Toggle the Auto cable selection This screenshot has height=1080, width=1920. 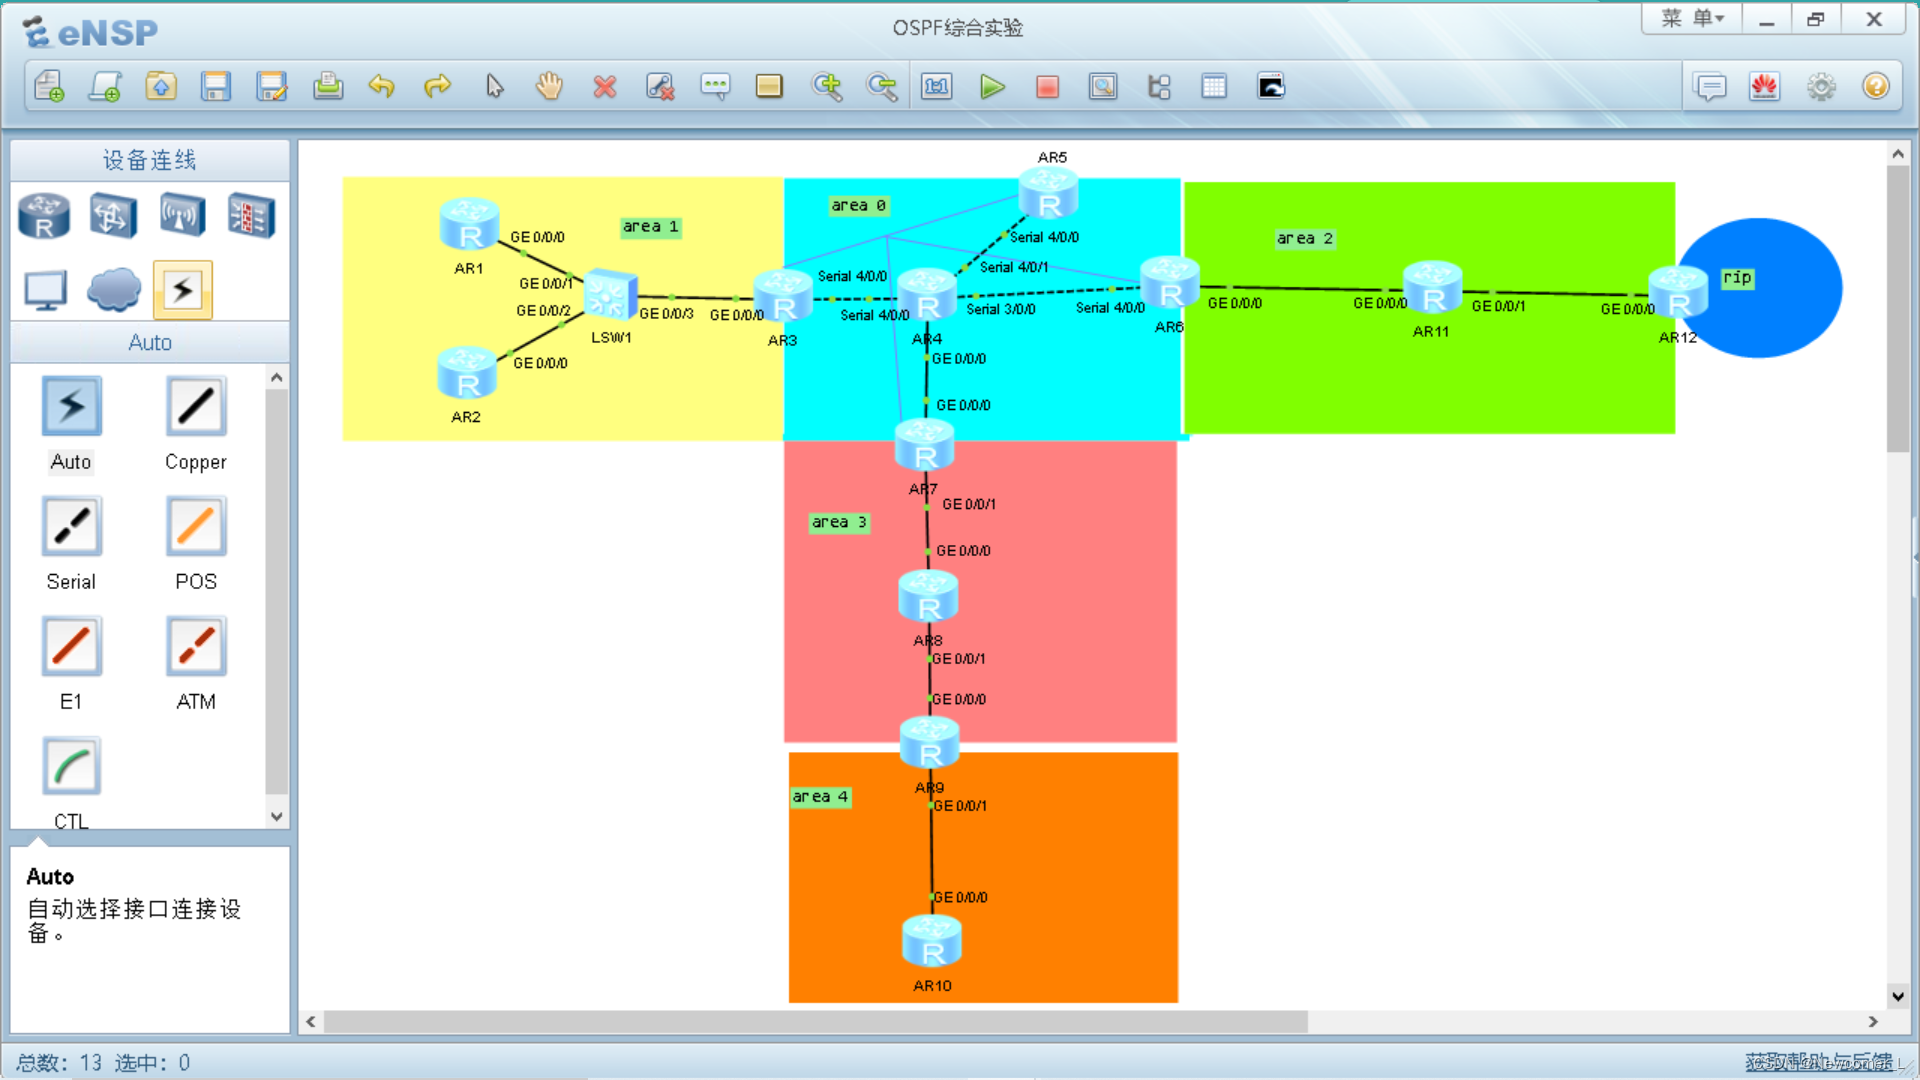pyautogui.click(x=71, y=407)
